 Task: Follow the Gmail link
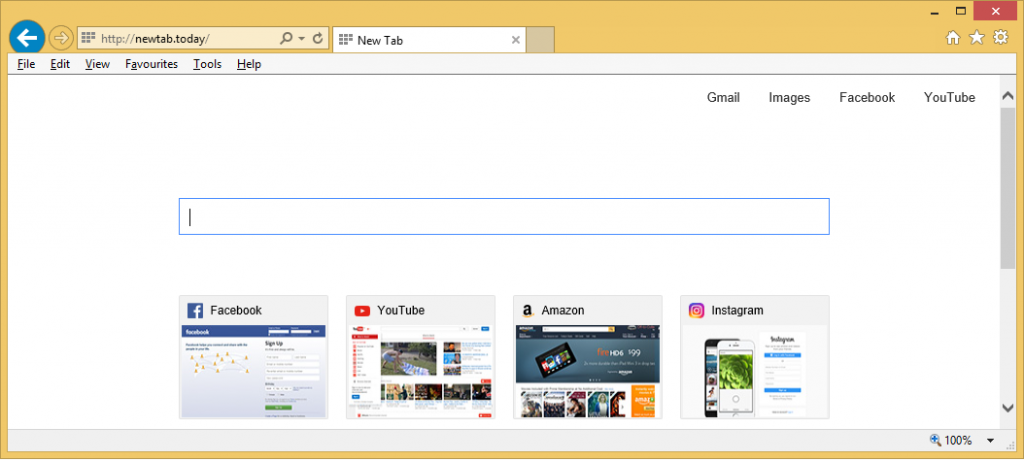pos(723,97)
